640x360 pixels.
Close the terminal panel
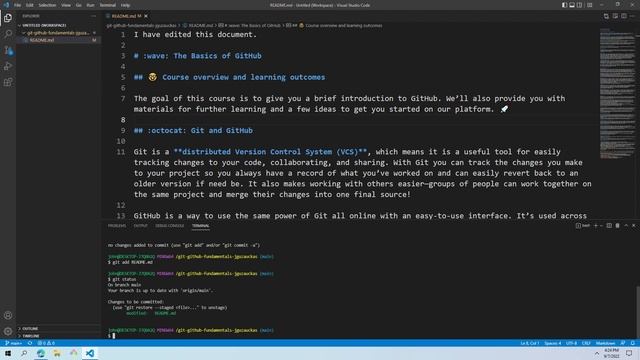[633, 225]
